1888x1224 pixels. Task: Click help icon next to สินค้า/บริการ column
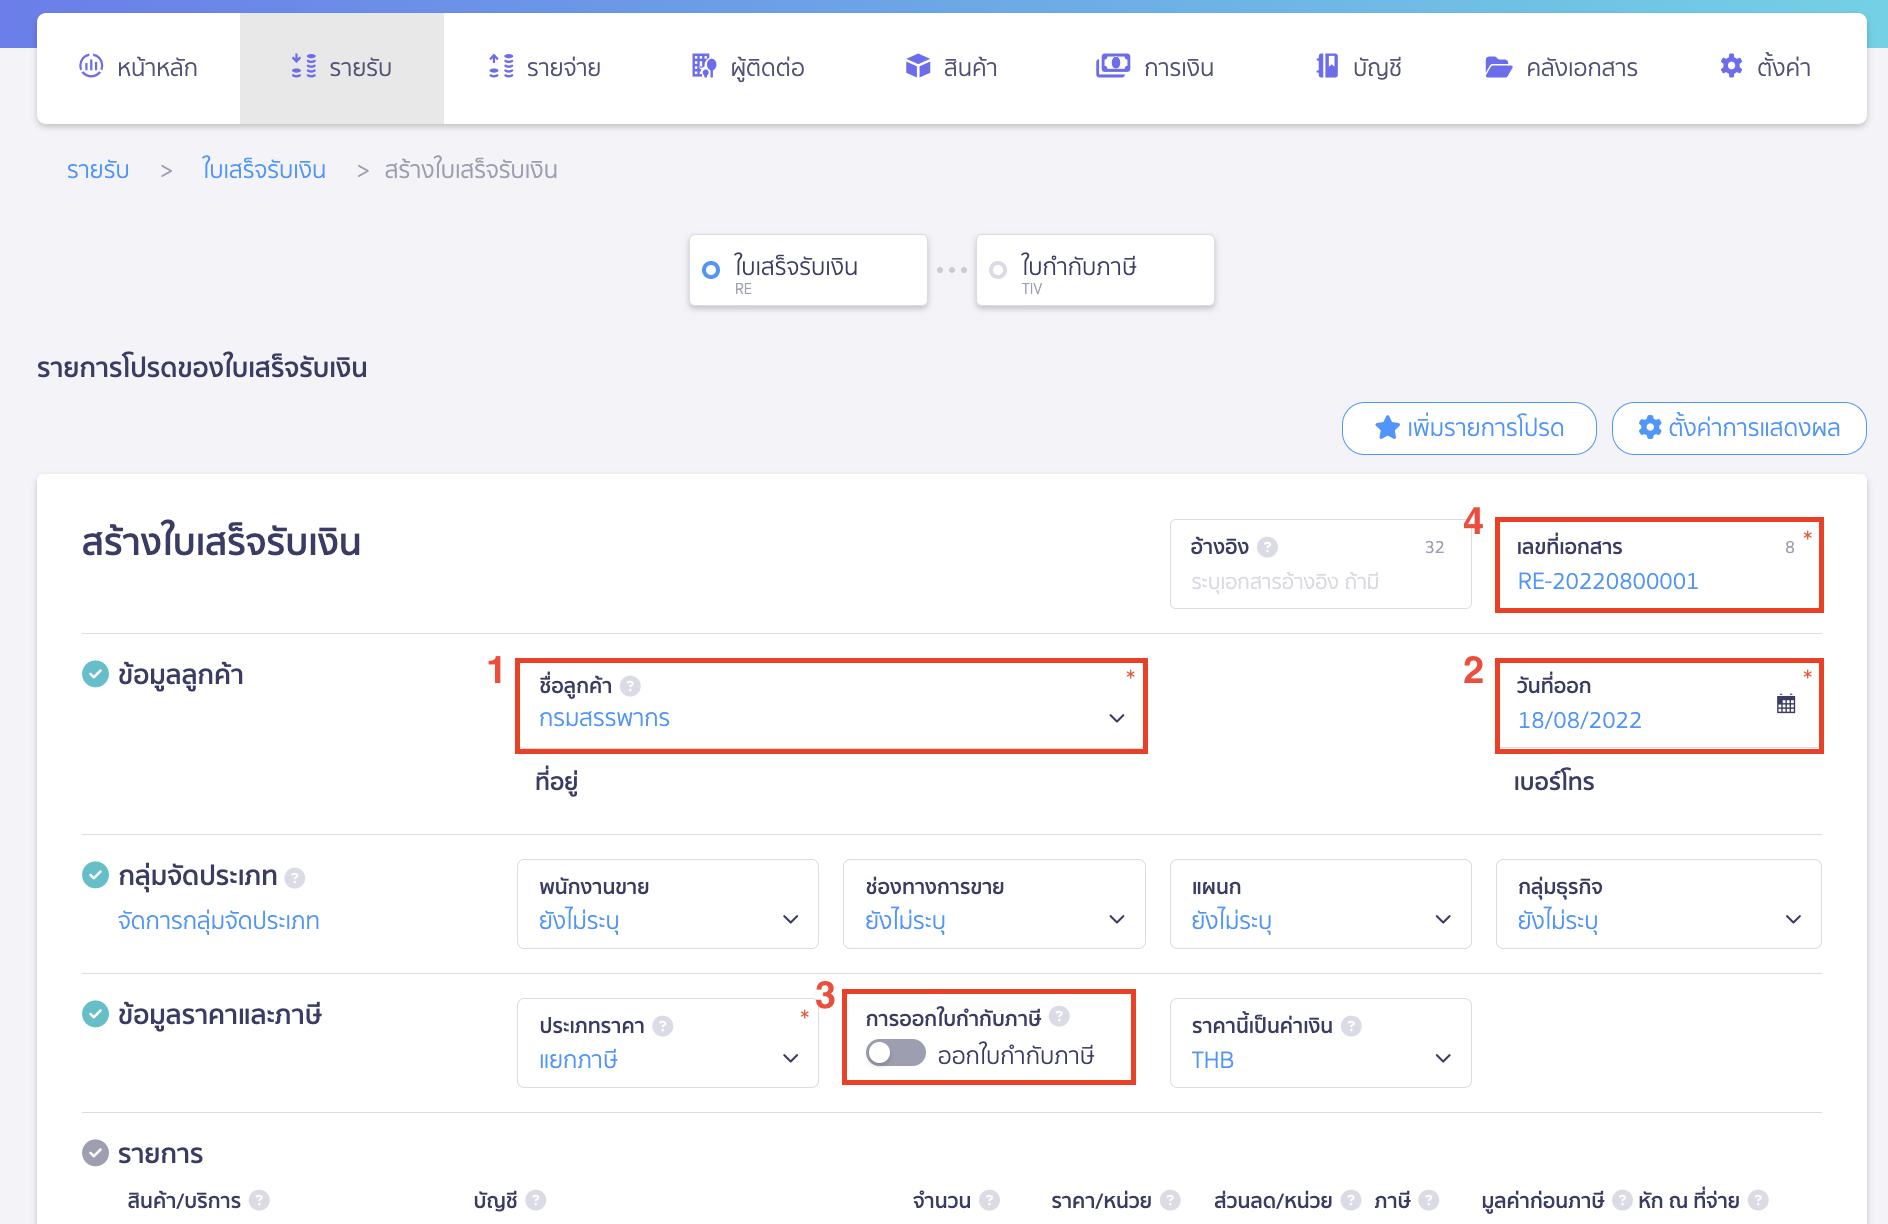[259, 1200]
